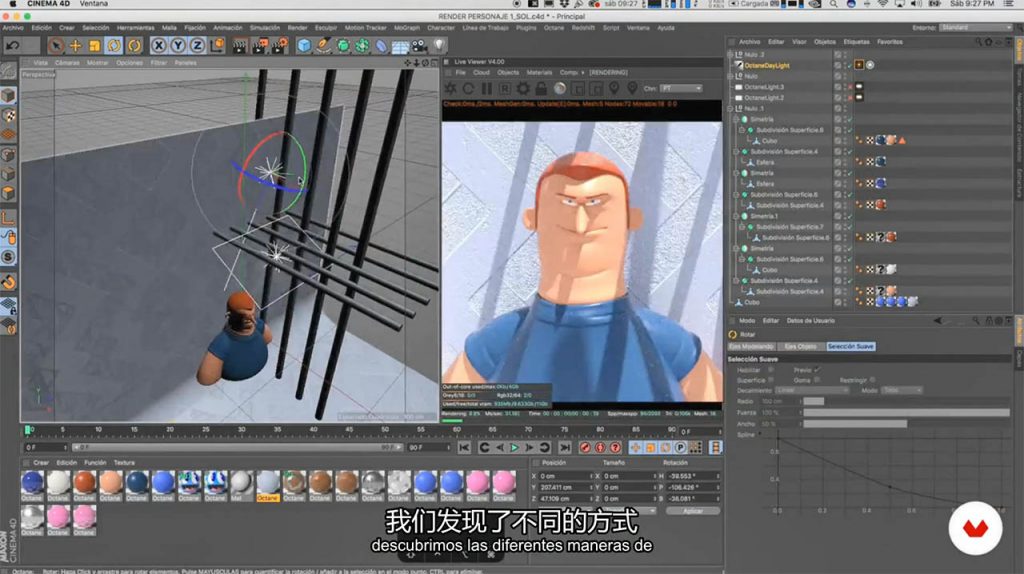Select OctaneDayLight in the object tree
This screenshot has height=574, width=1024.
[767, 65]
